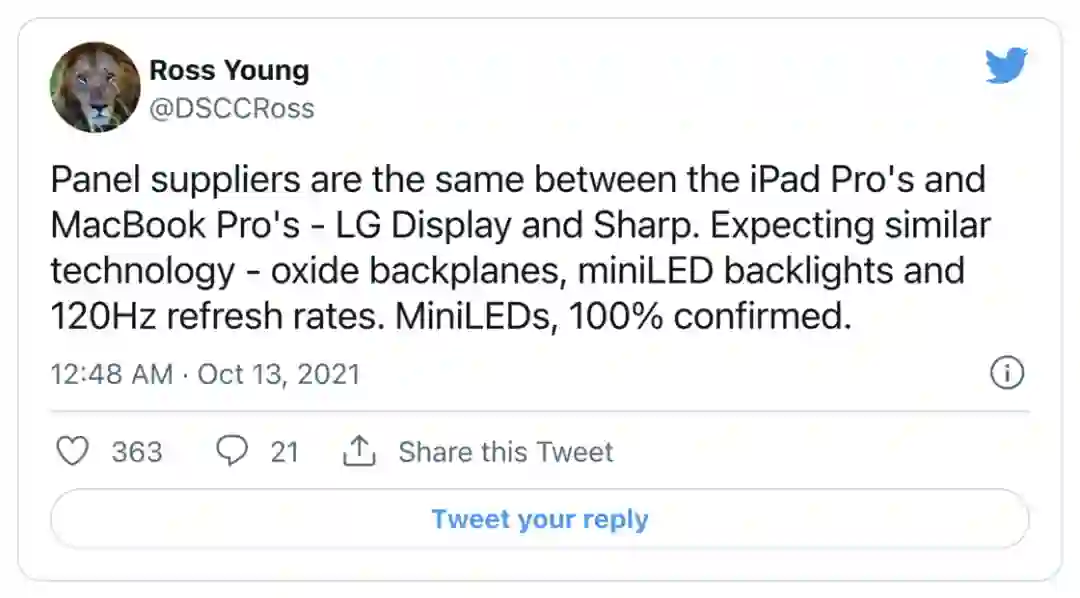Click the 12:48 AM time text
The width and height of the screenshot is (1080, 598).
[x=112, y=374]
